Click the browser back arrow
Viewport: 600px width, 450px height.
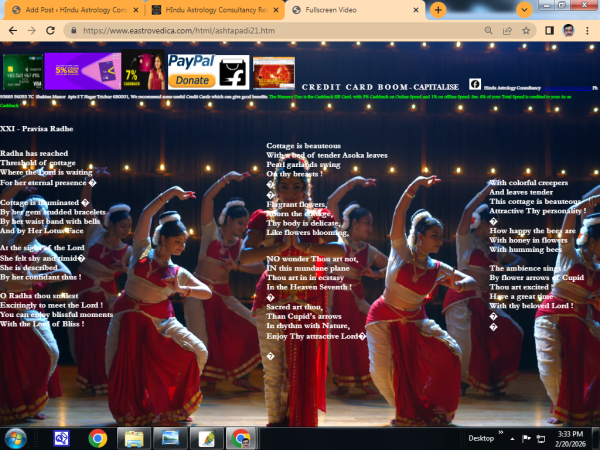point(10,30)
